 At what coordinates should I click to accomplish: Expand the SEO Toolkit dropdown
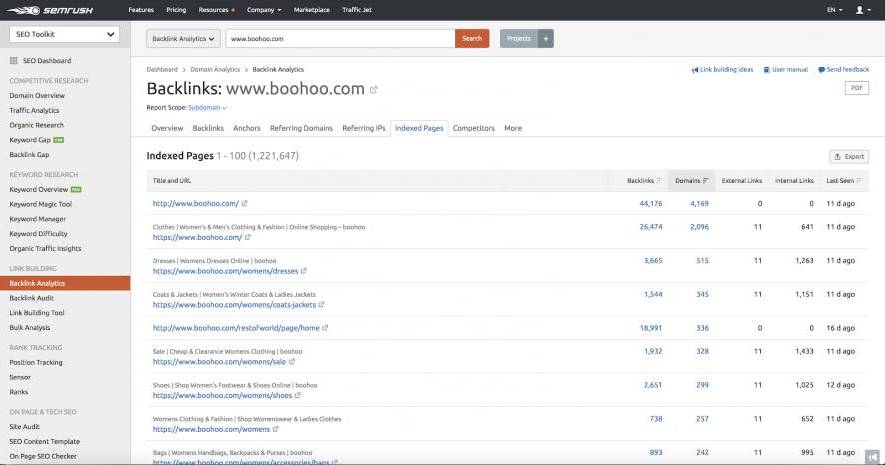coord(64,34)
